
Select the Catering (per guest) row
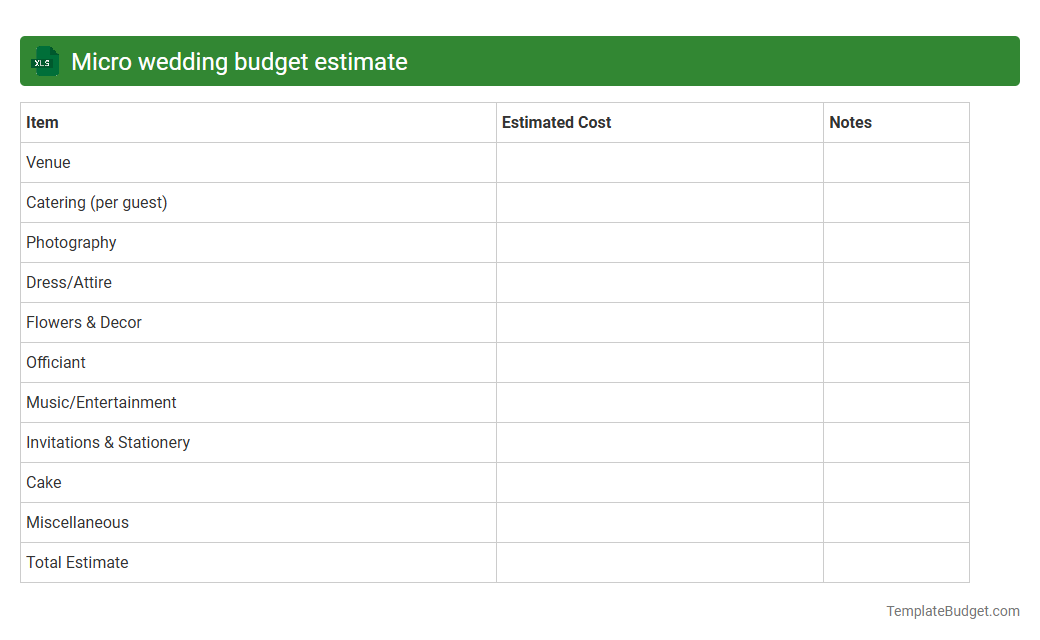click(96, 202)
